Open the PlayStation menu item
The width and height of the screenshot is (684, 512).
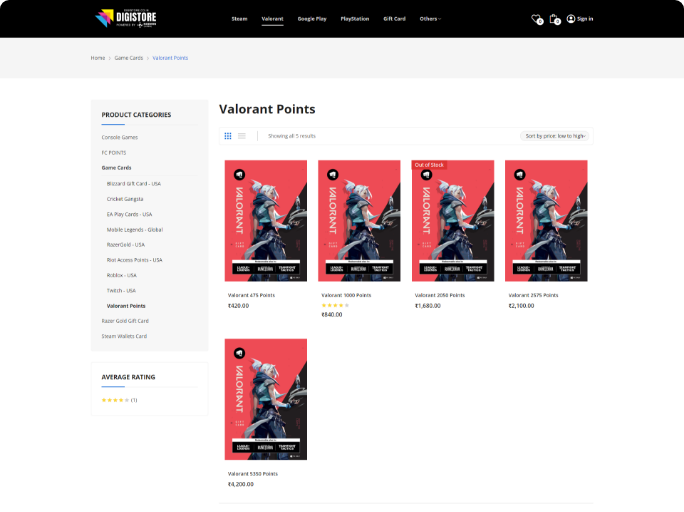[x=355, y=19]
